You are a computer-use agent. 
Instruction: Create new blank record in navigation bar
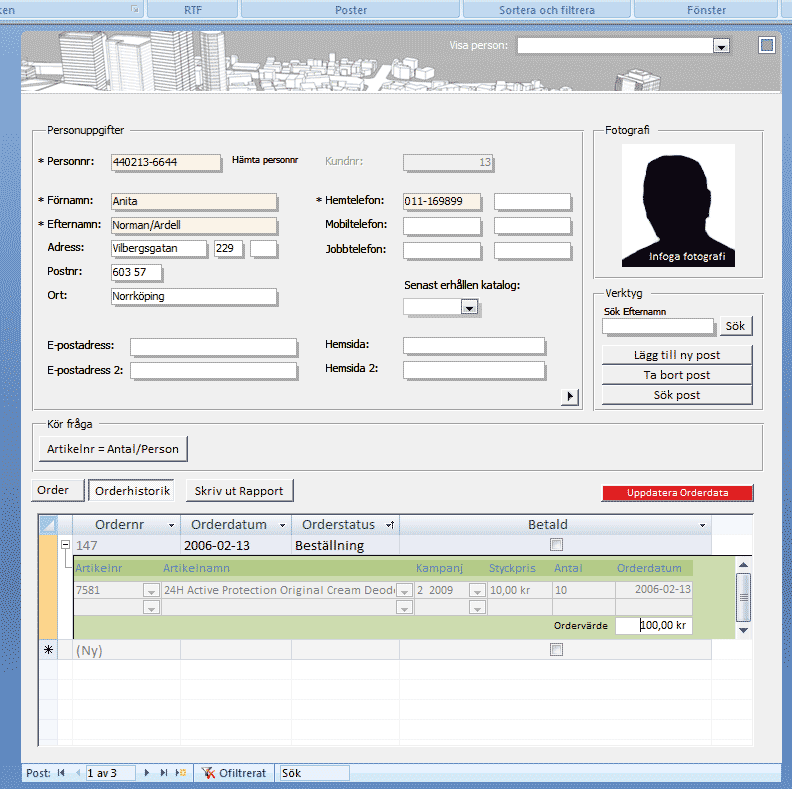pos(181,772)
